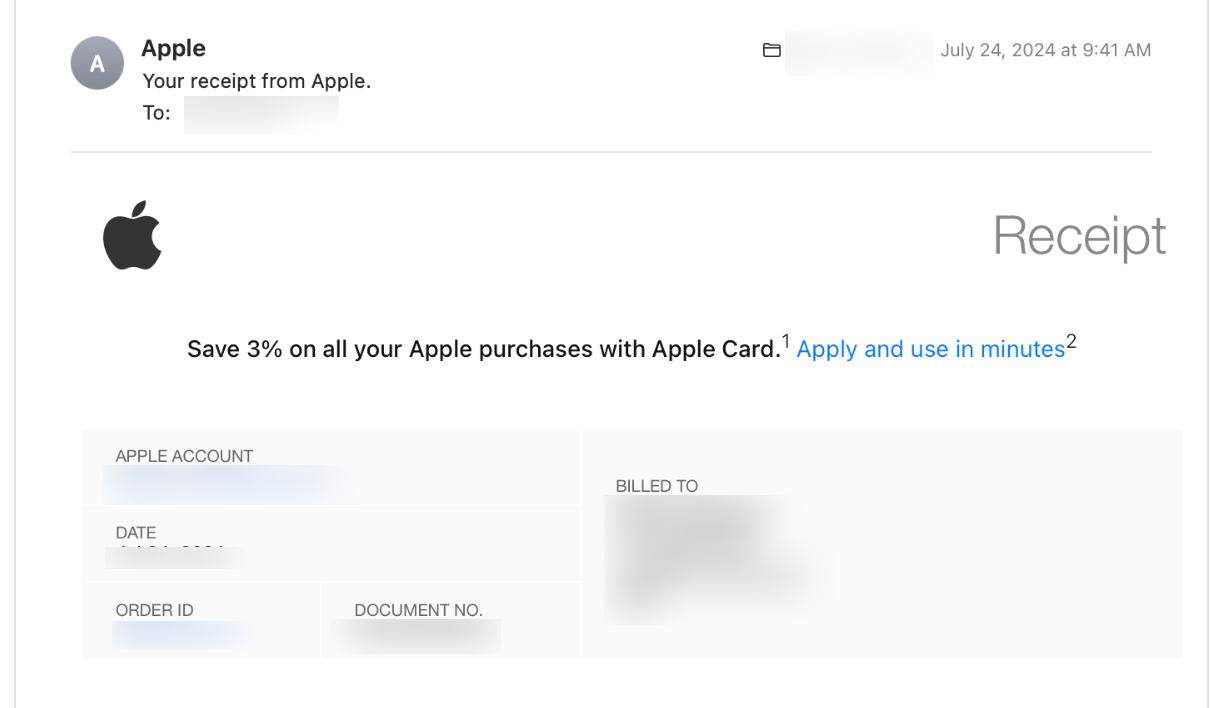Image resolution: width=1210 pixels, height=708 pixels.
Task: Click the black Apple logo
Action: click(132, 236)
